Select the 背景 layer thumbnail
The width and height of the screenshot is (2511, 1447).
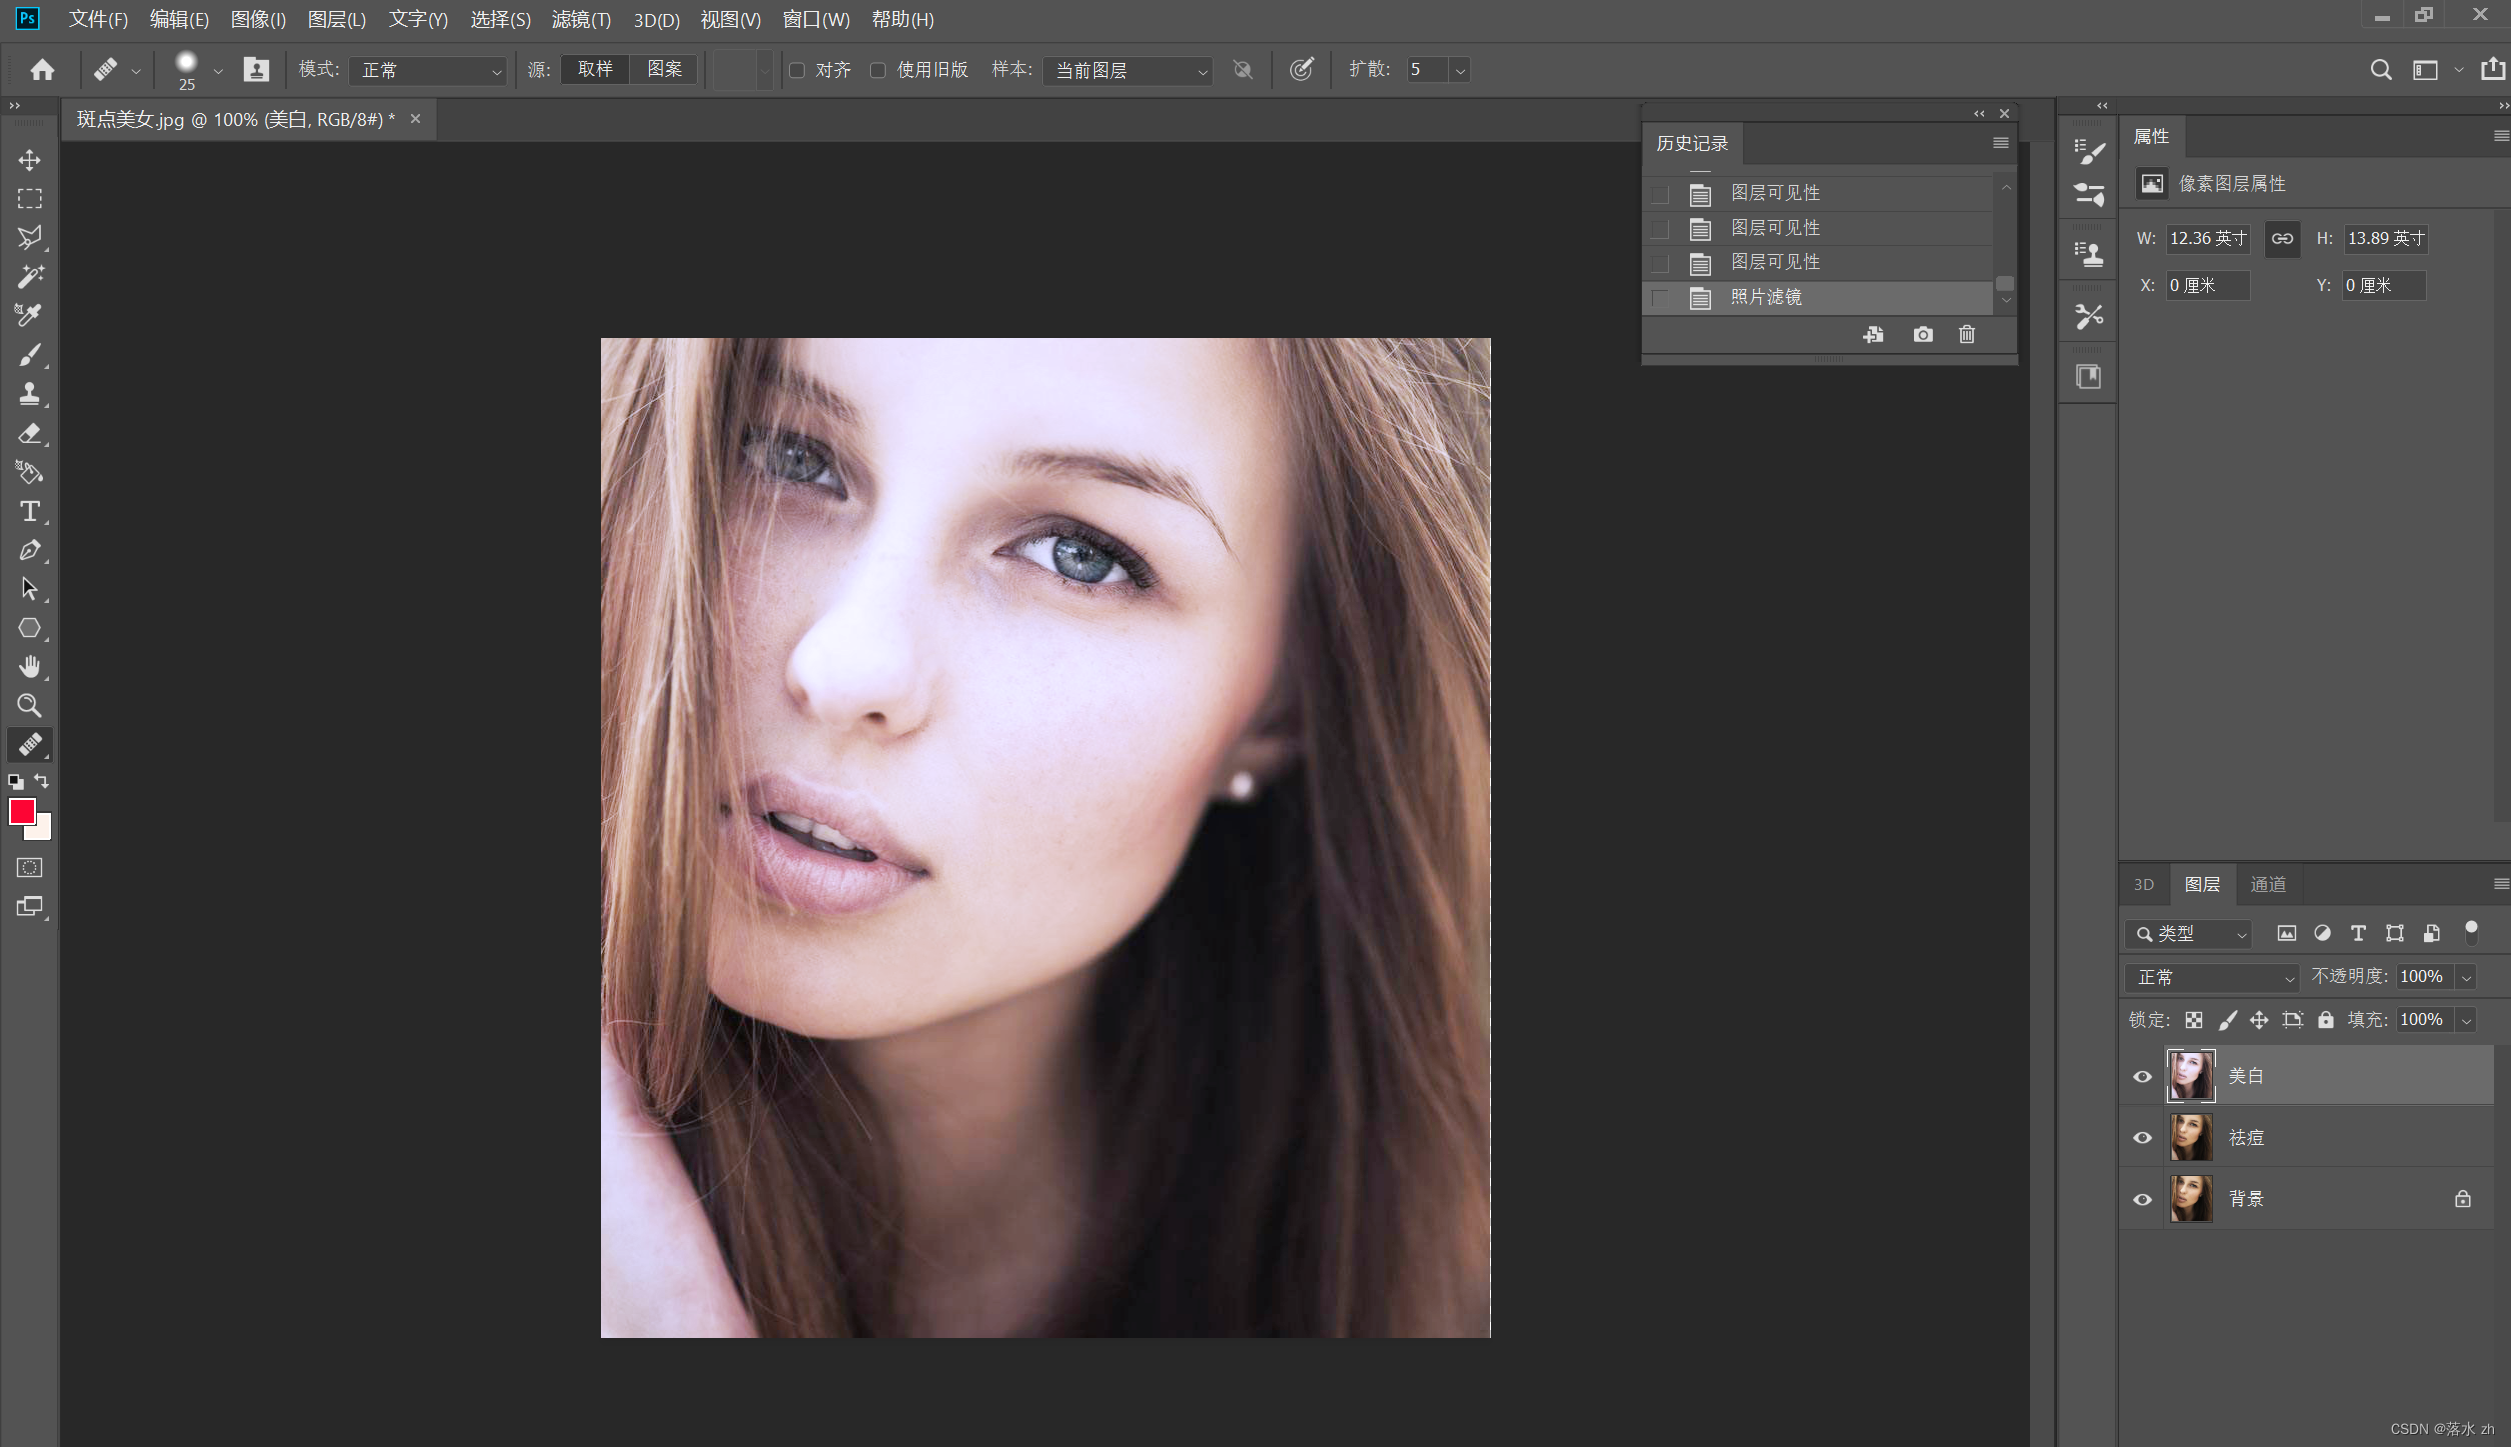[x=2190, y=1199]
